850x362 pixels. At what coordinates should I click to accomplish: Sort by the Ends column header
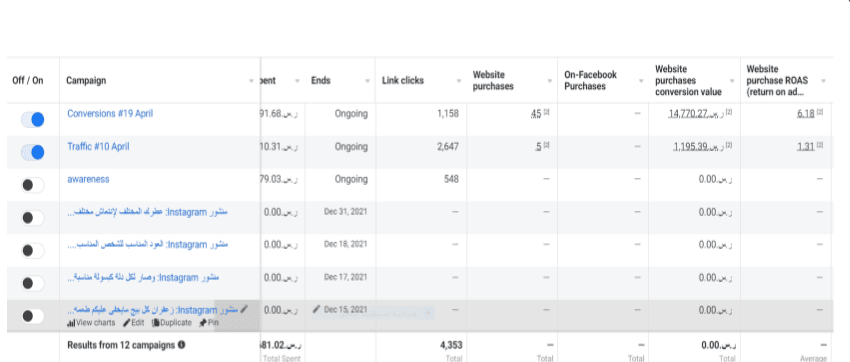[320, 81]
